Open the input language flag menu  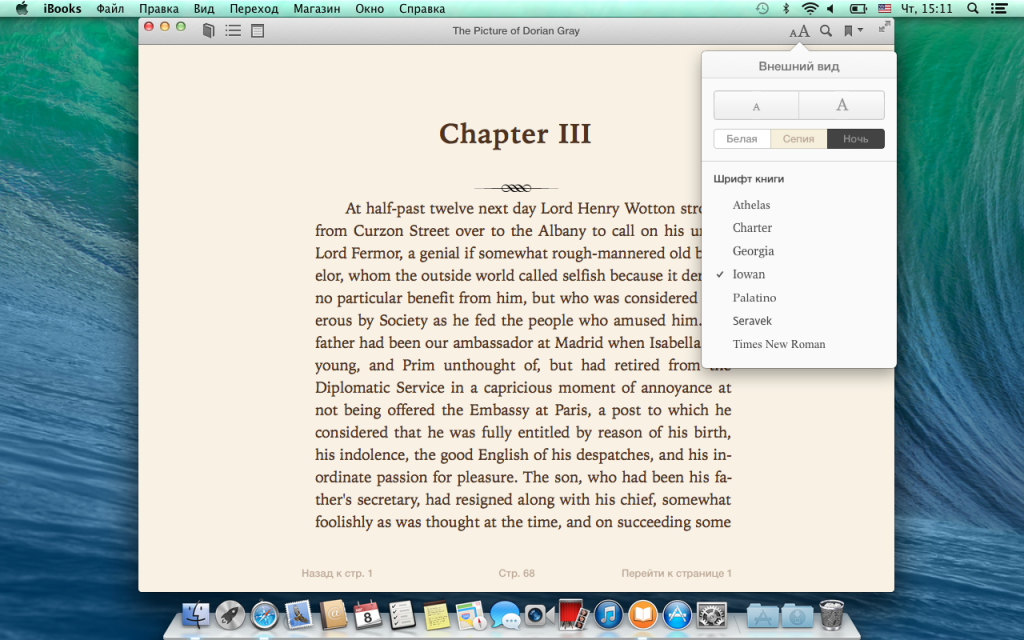pos(884,8)
